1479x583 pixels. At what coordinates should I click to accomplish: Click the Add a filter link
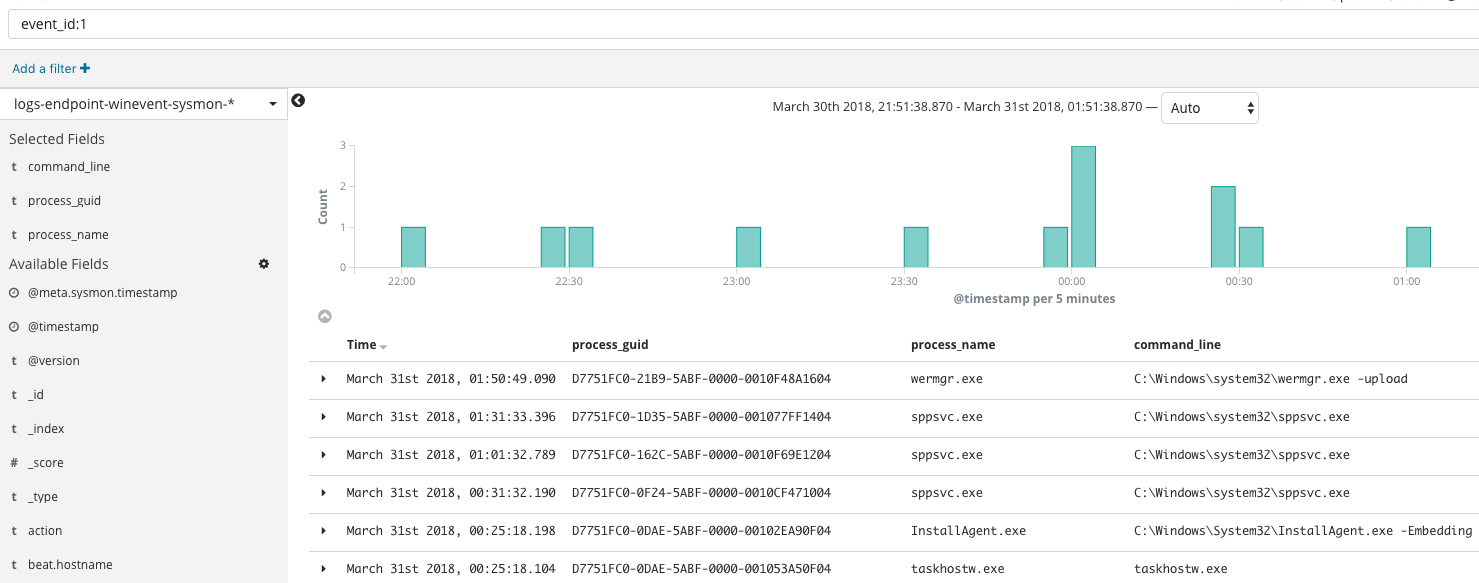[x=44, y=69]
